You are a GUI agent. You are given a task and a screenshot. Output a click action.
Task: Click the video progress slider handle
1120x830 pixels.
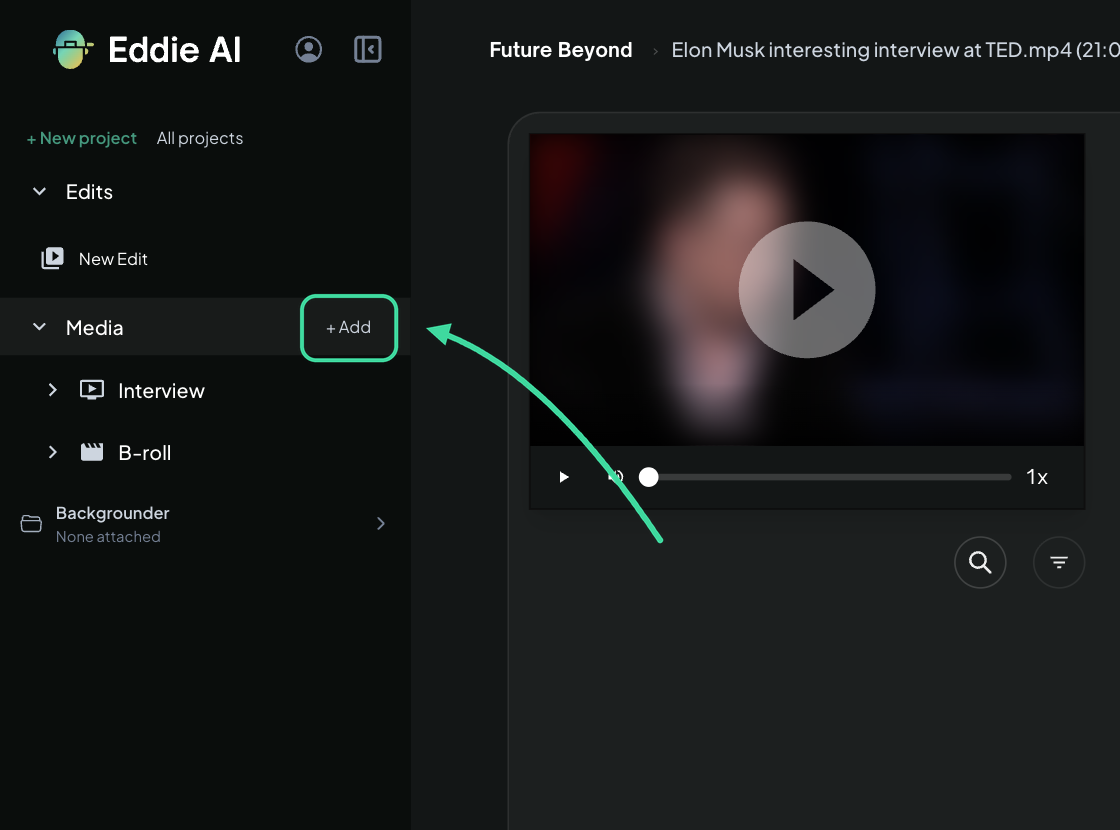coord(649,477)
